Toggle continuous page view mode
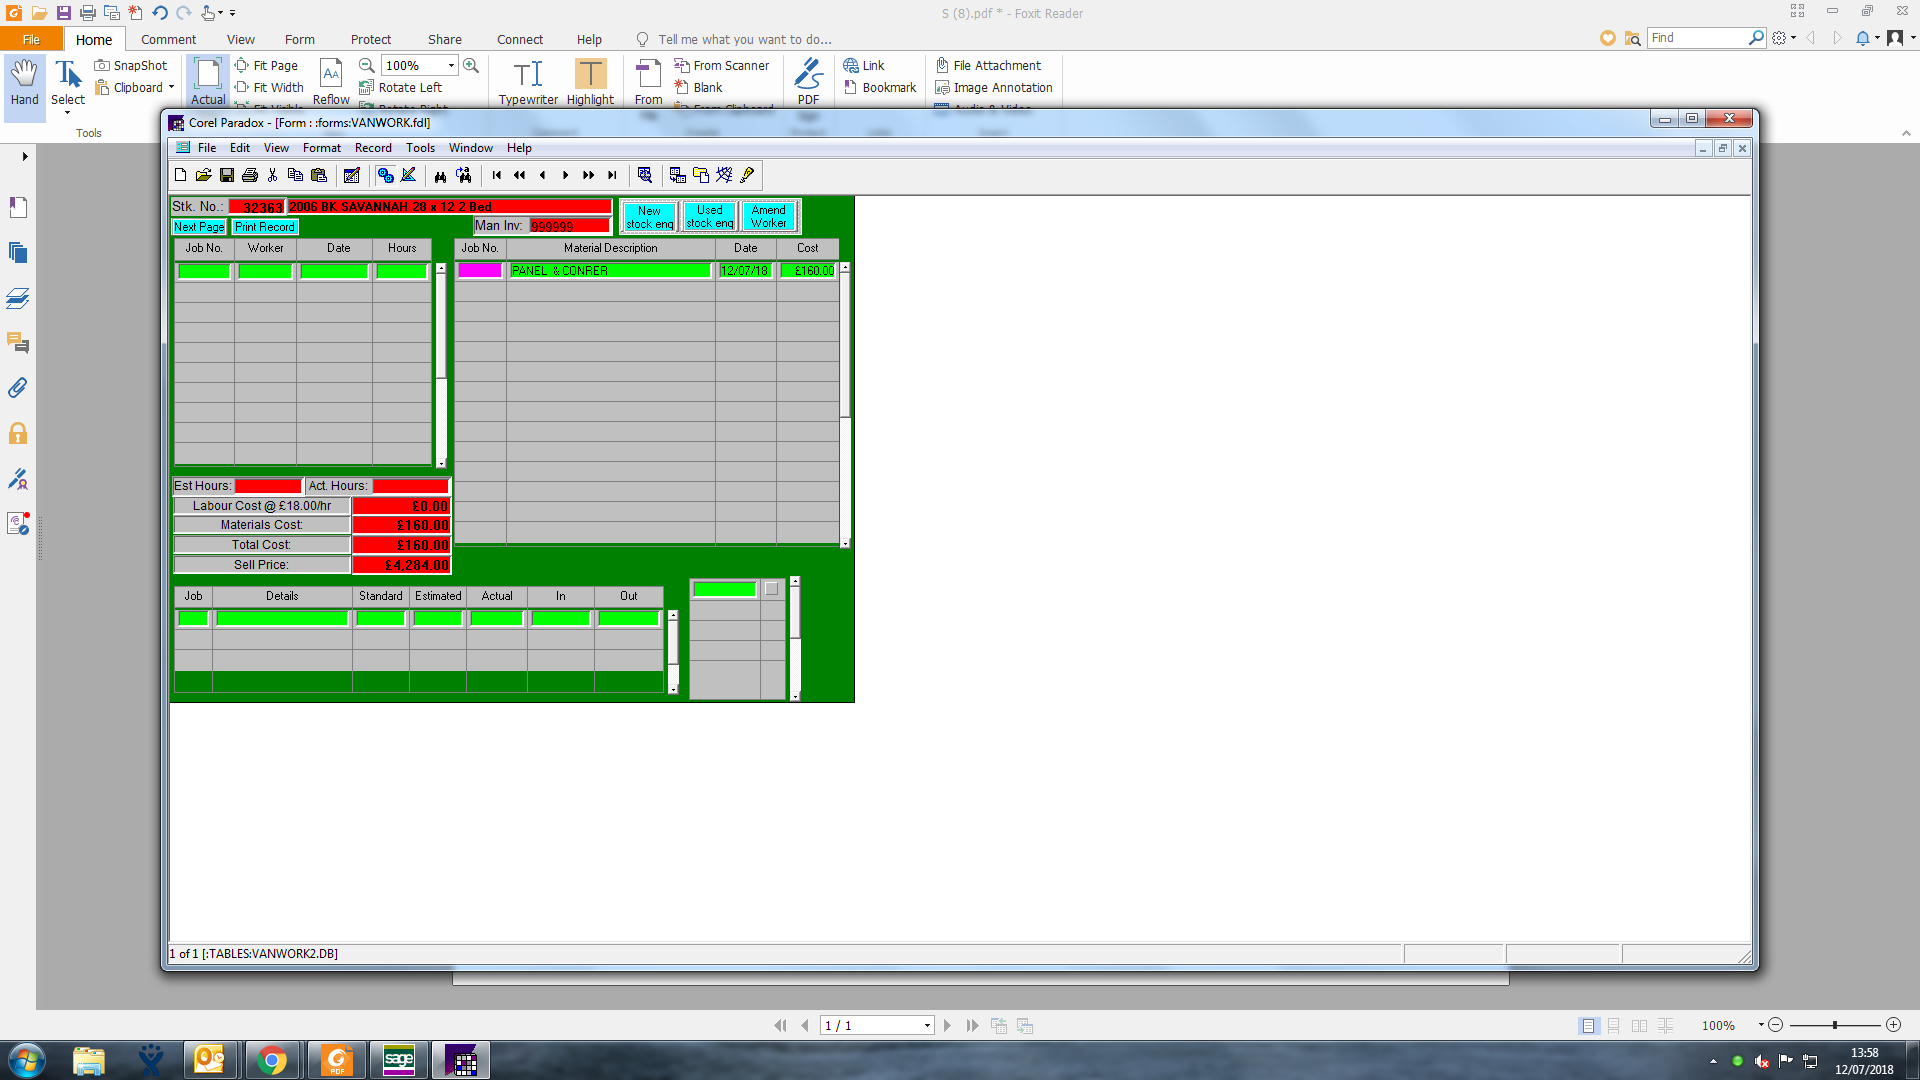Viewport: 1920px width, 1080px height. click(1613, 1026)
